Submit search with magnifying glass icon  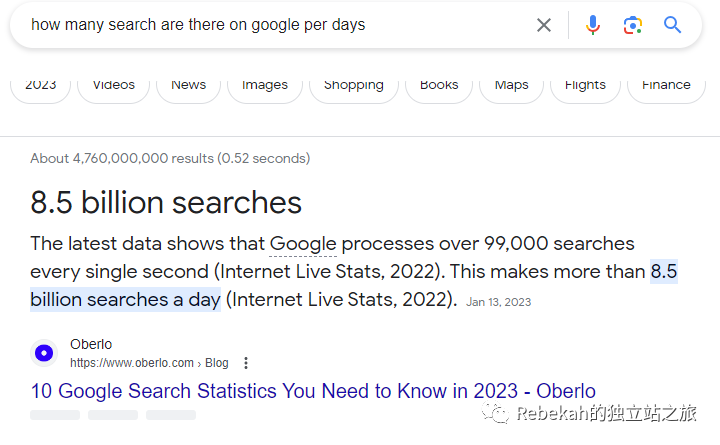point(672,25)
